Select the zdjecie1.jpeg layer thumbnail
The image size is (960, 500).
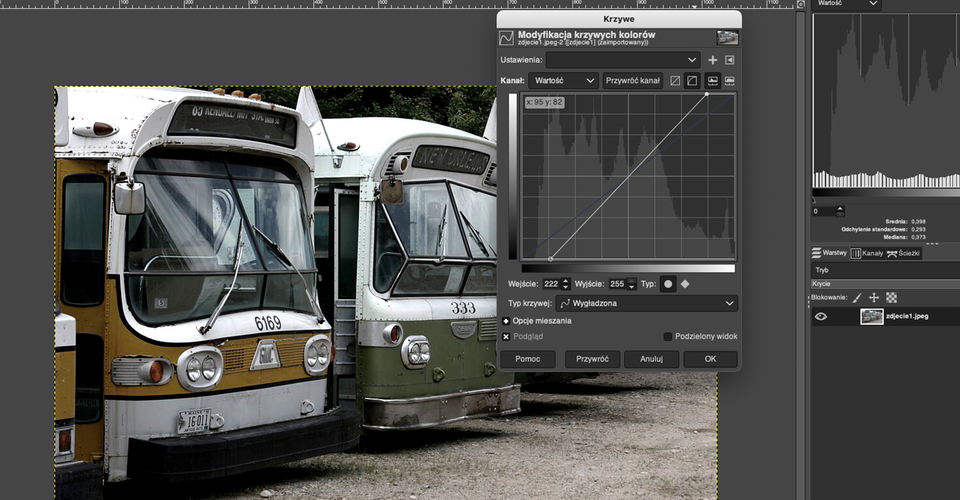click(x=871, y=316)
